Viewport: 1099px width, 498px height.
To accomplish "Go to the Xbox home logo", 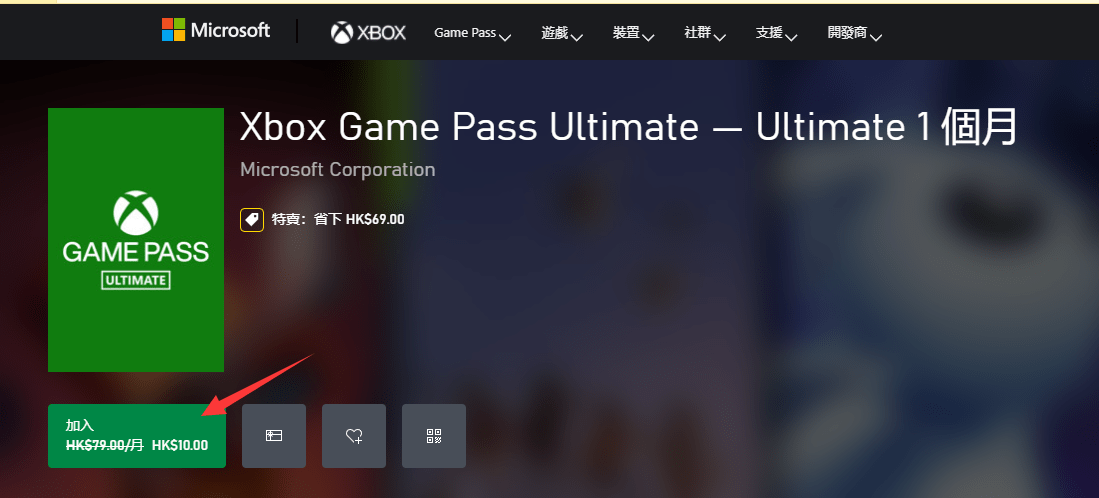I will click(368, 33).
